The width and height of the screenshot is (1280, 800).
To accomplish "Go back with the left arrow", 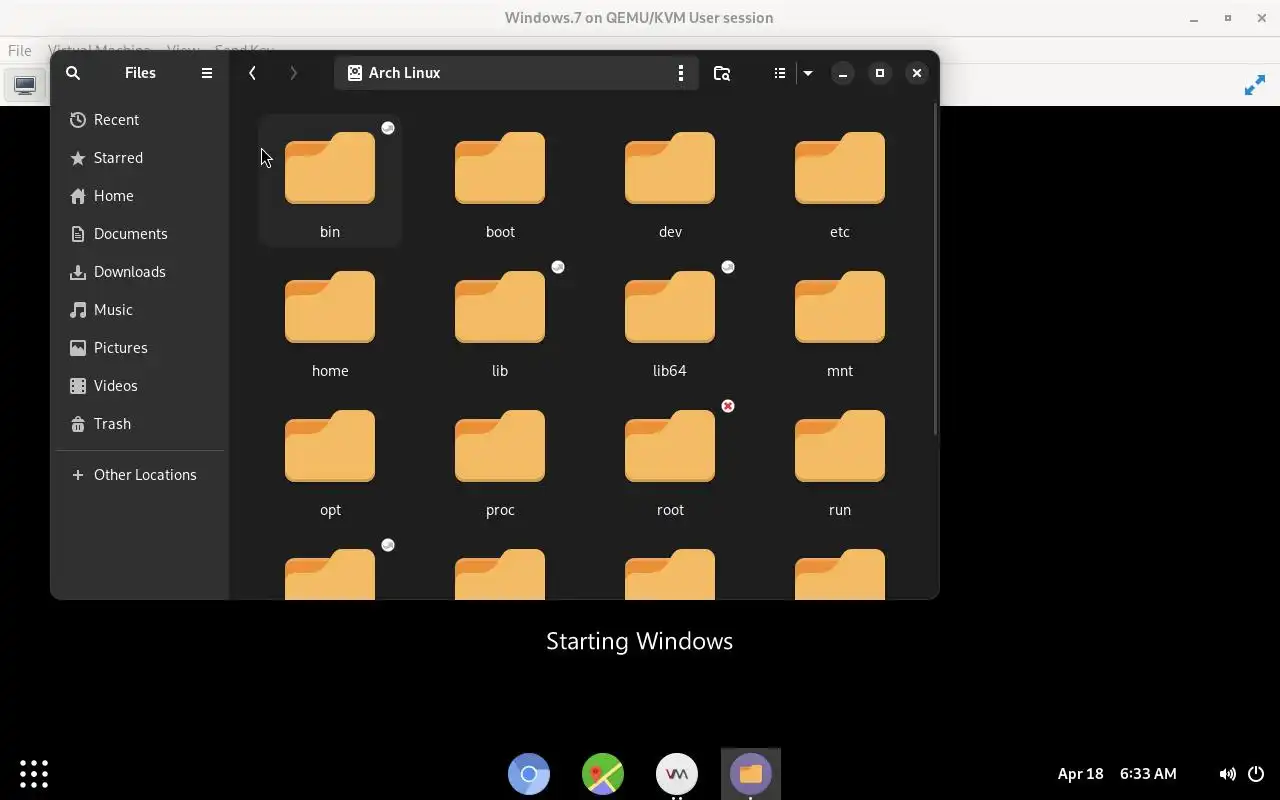I will 253,73.
